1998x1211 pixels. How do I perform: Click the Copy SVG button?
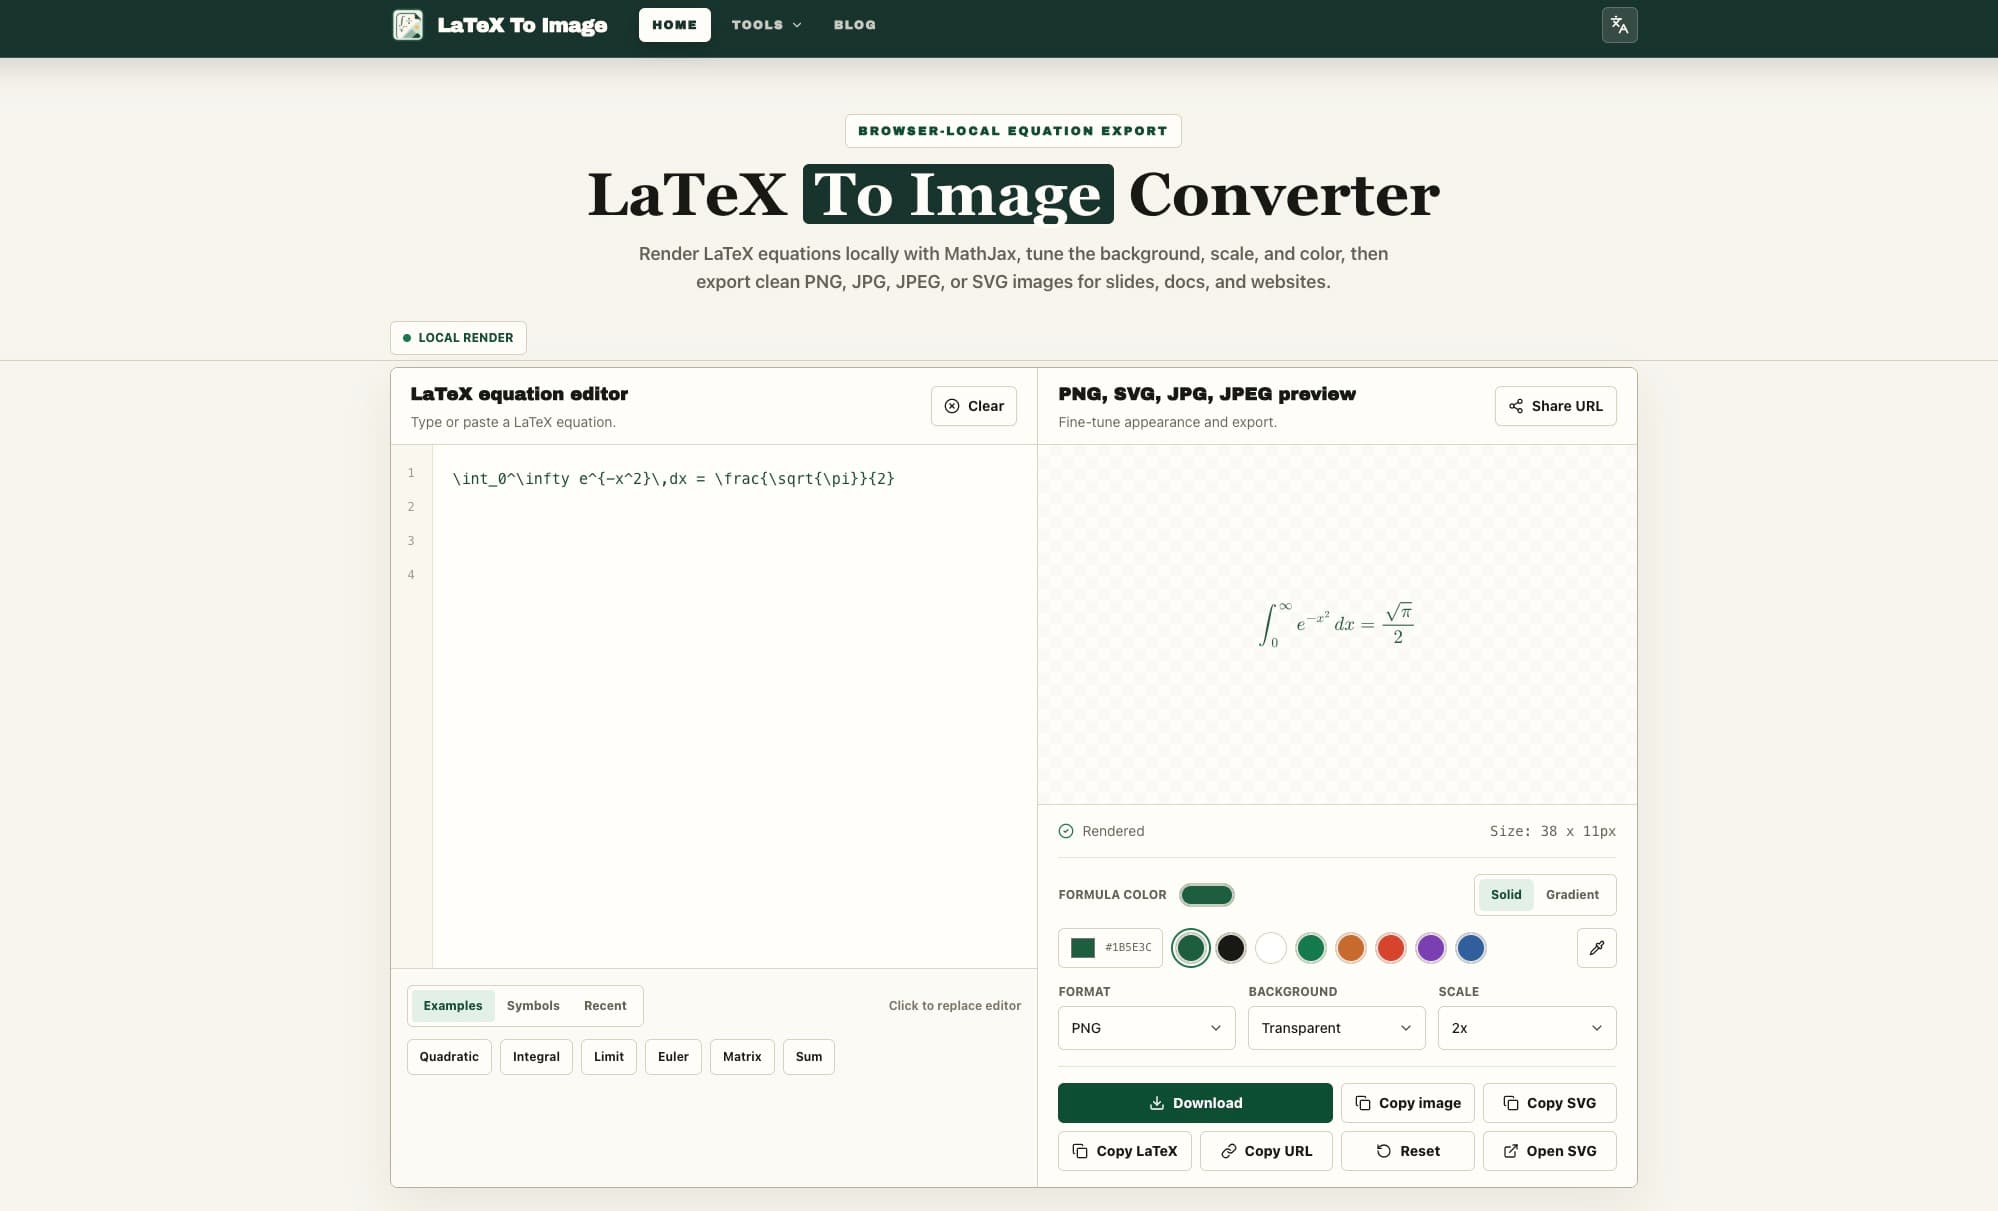[1549, 1103]
